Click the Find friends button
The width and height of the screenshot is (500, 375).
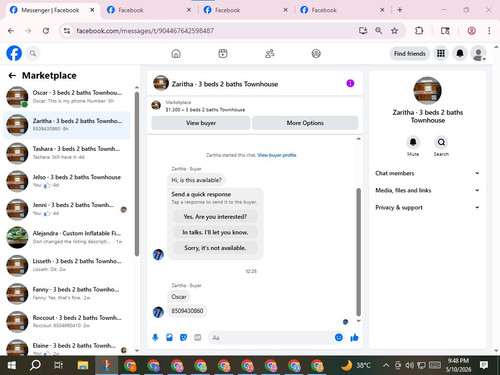(x=410, y=53)
